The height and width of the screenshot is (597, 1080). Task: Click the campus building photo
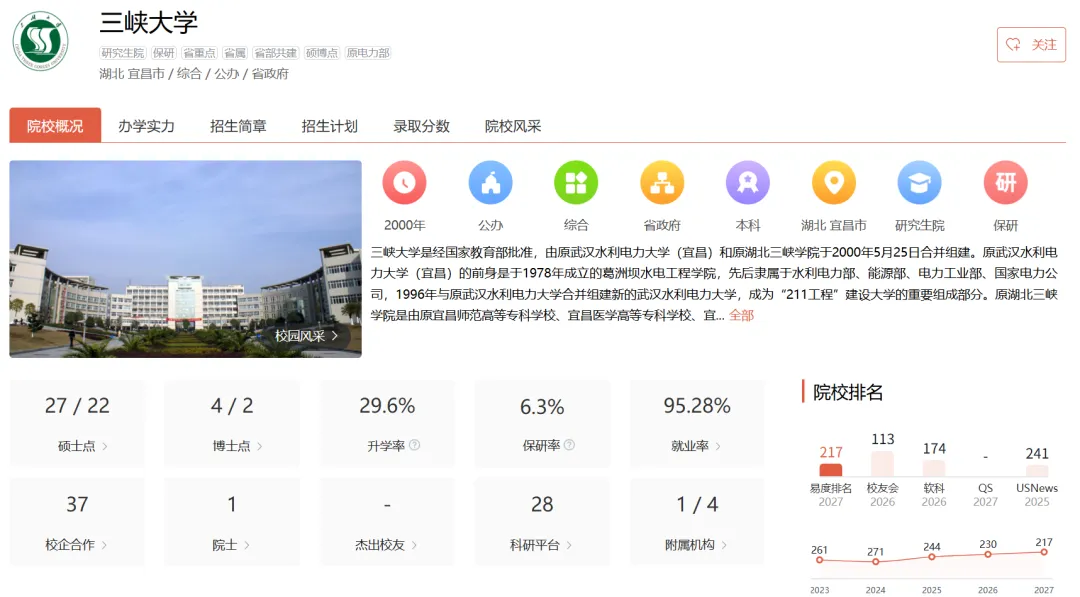pyautogui.click(x=185, y=259)
